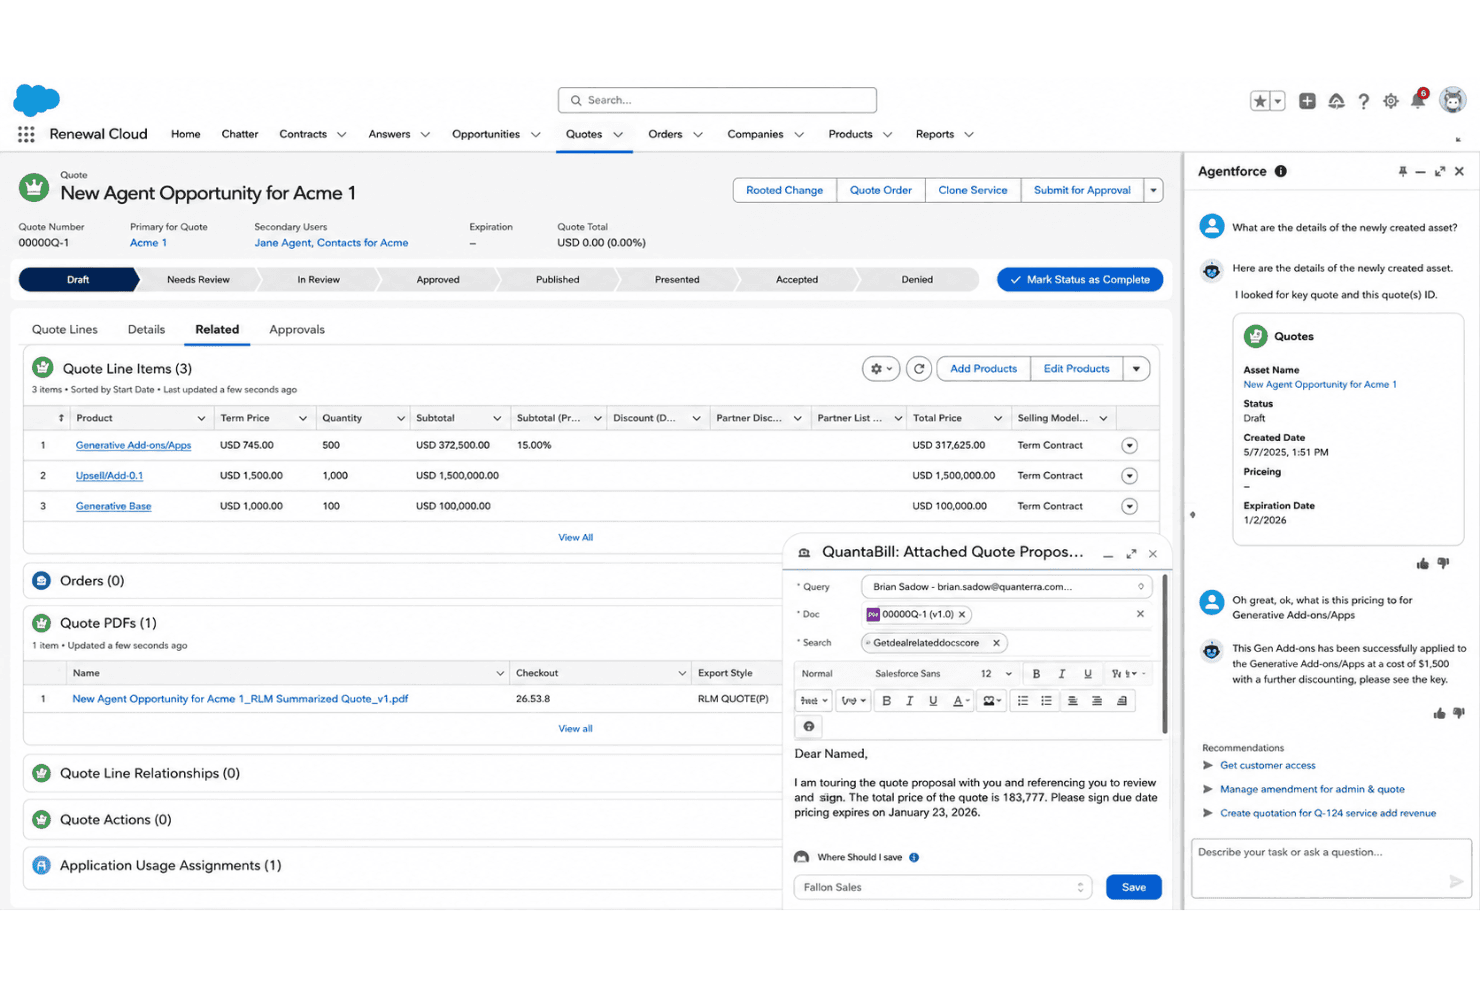Open the setup gear icon
Image resolution: width=1480 pixels, height=987 pixels.
(1390, 101)
